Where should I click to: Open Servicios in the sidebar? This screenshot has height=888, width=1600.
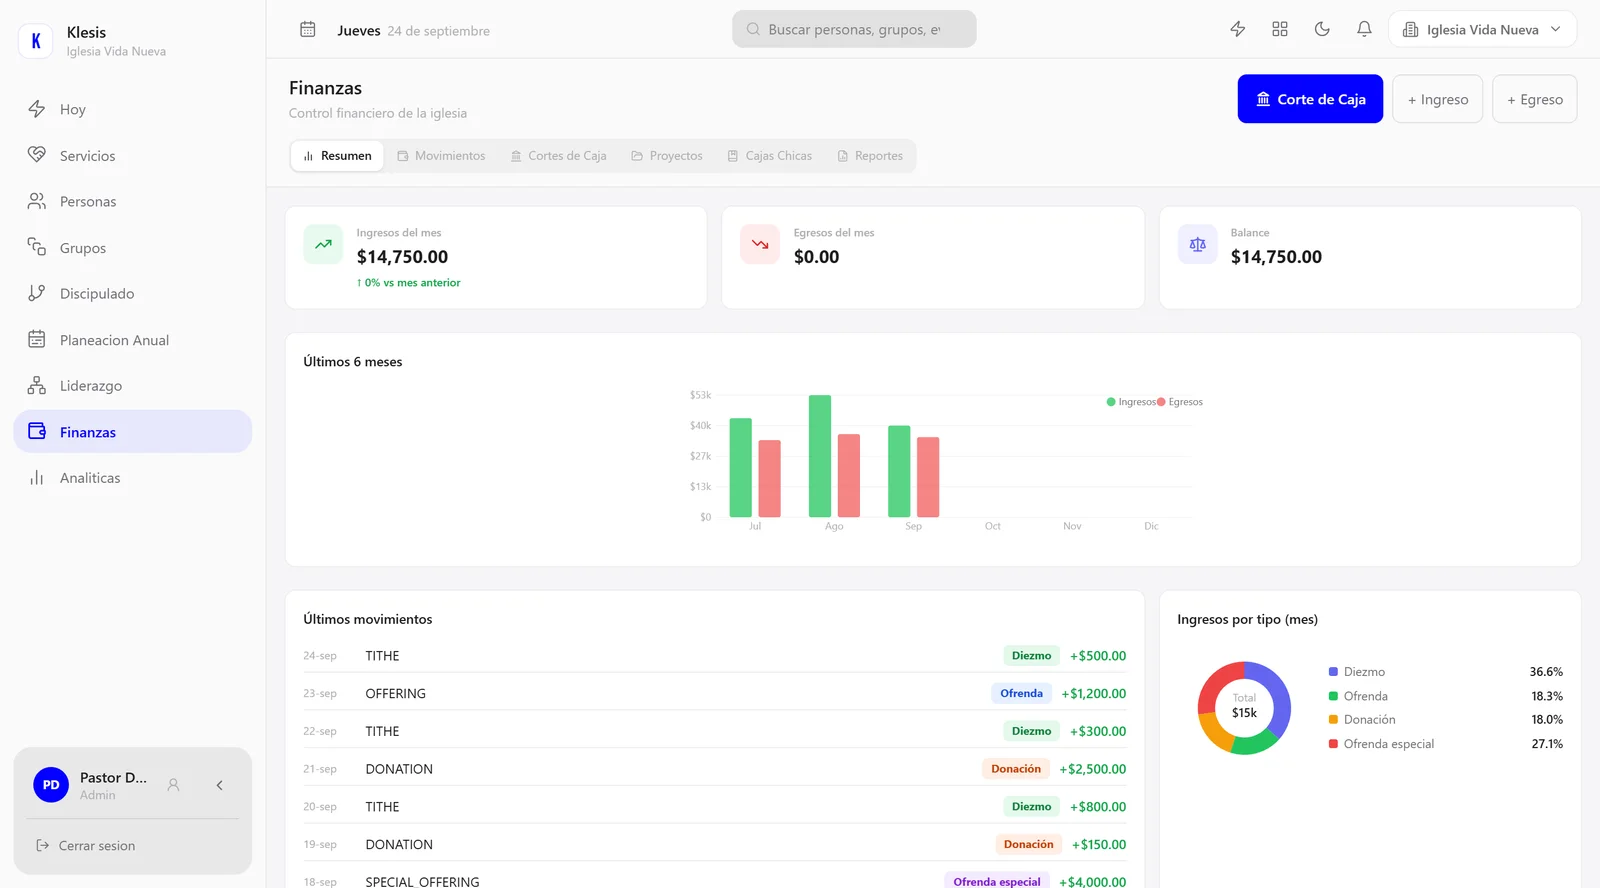pos(132,155)
